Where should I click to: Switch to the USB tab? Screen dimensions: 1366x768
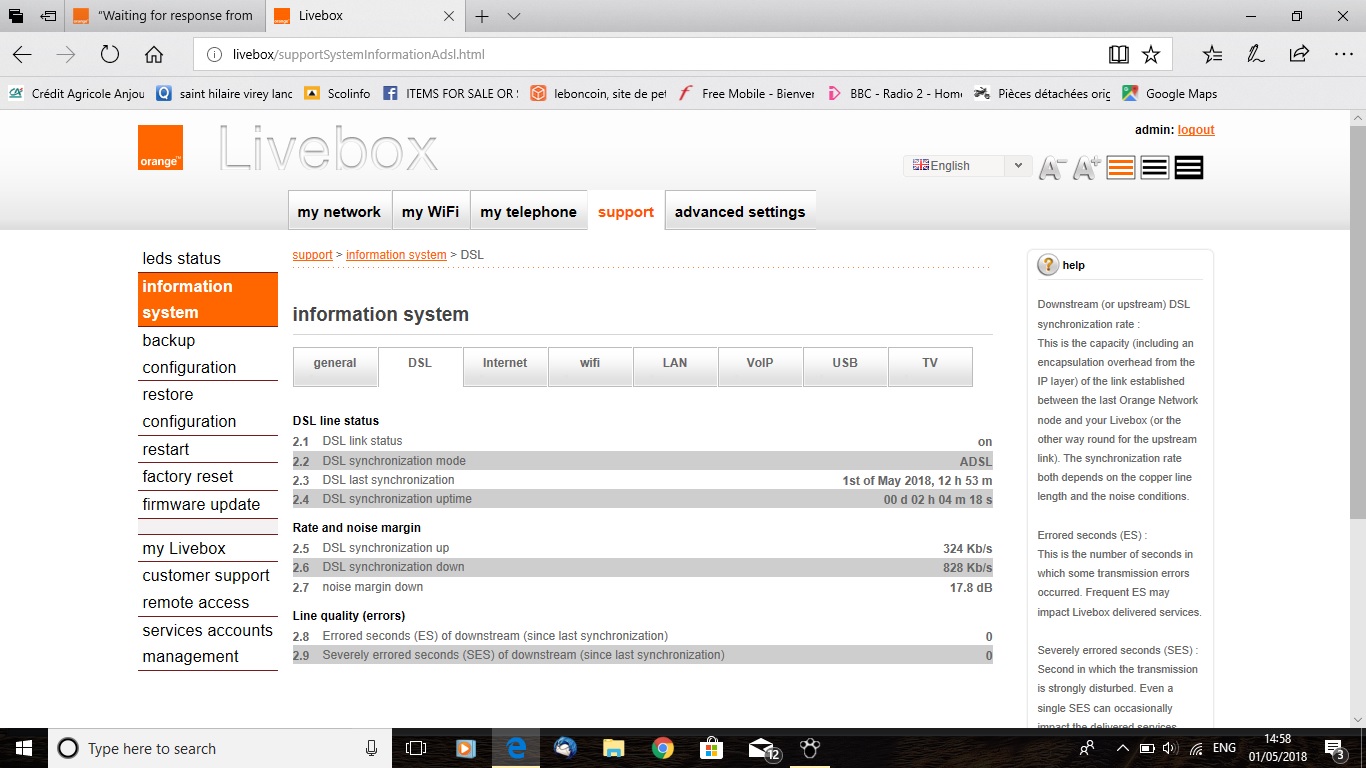(x=845, y=366)
